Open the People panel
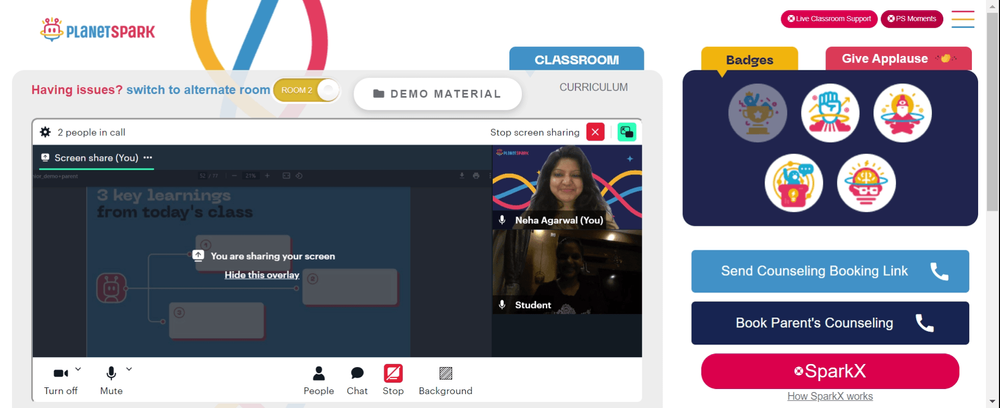The image size is (1000, 408). click(x=318, y=381)
